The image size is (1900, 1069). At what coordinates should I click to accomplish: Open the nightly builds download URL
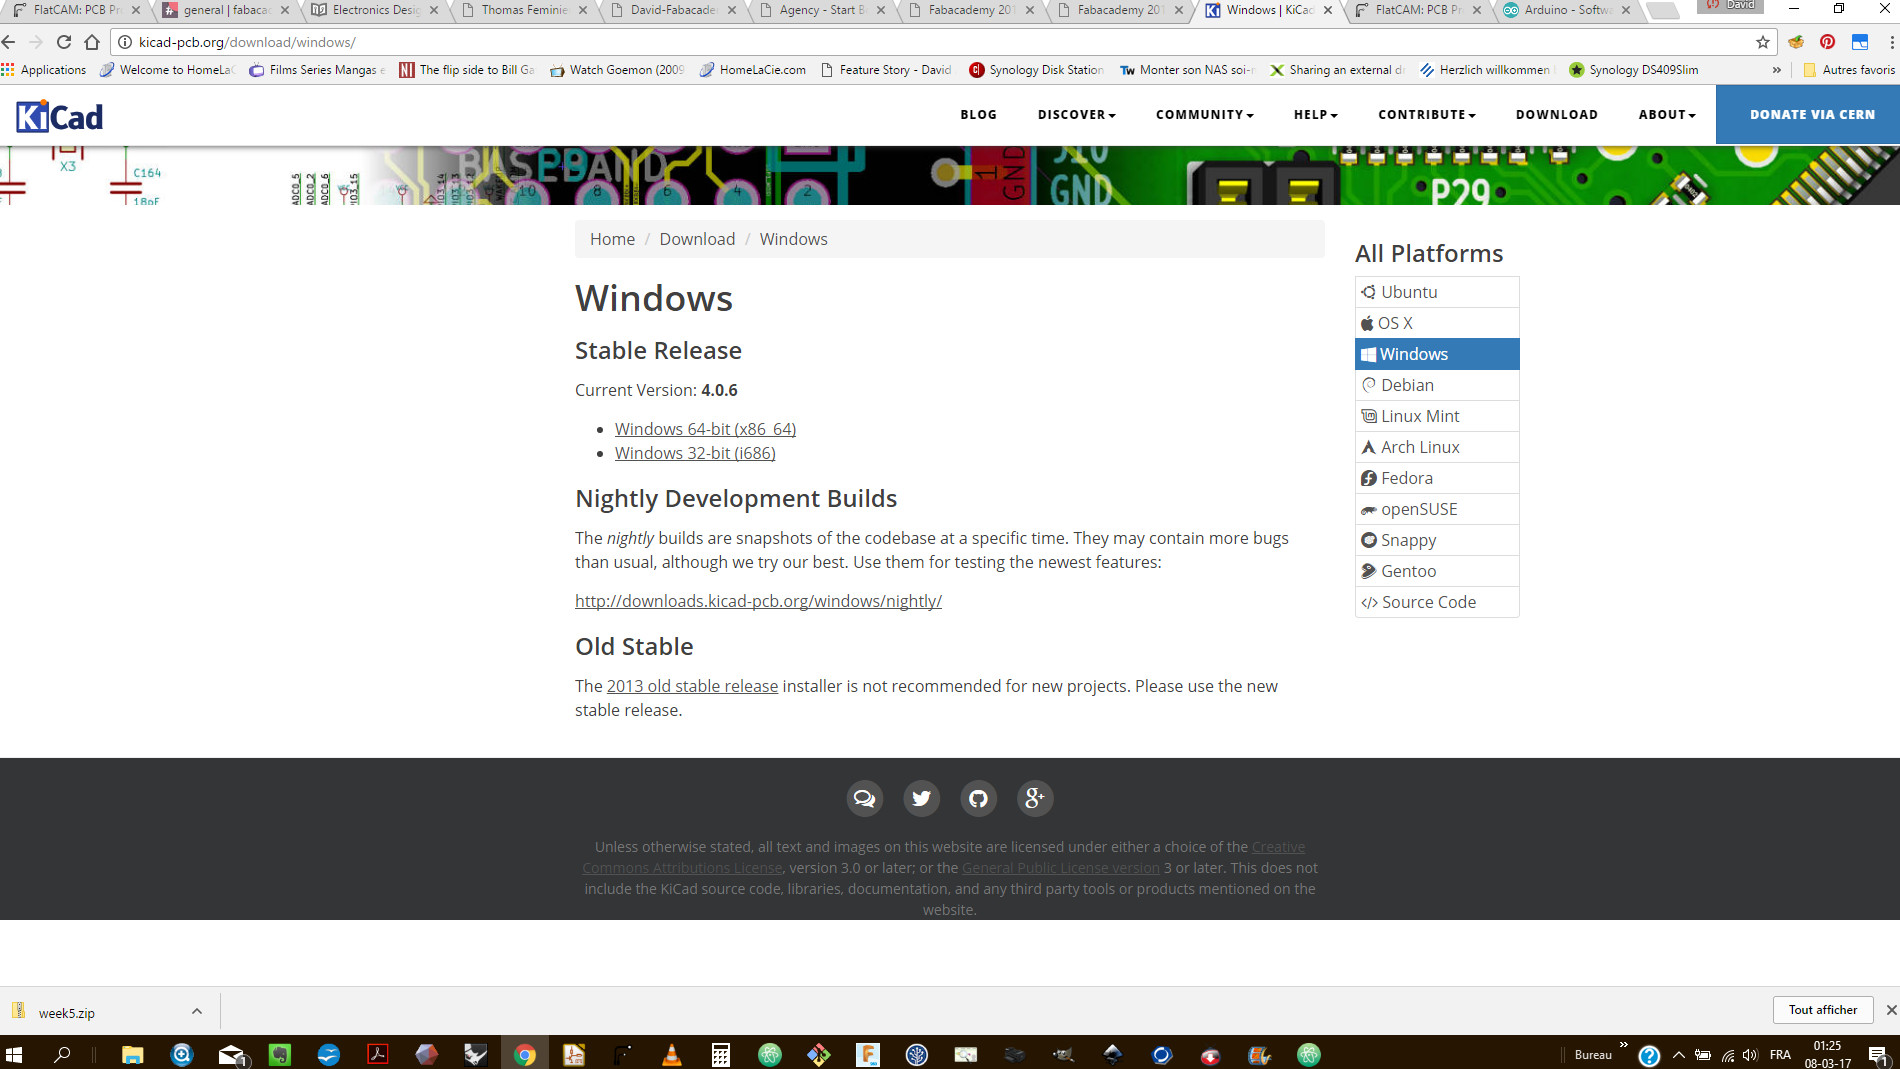(758, 601)
